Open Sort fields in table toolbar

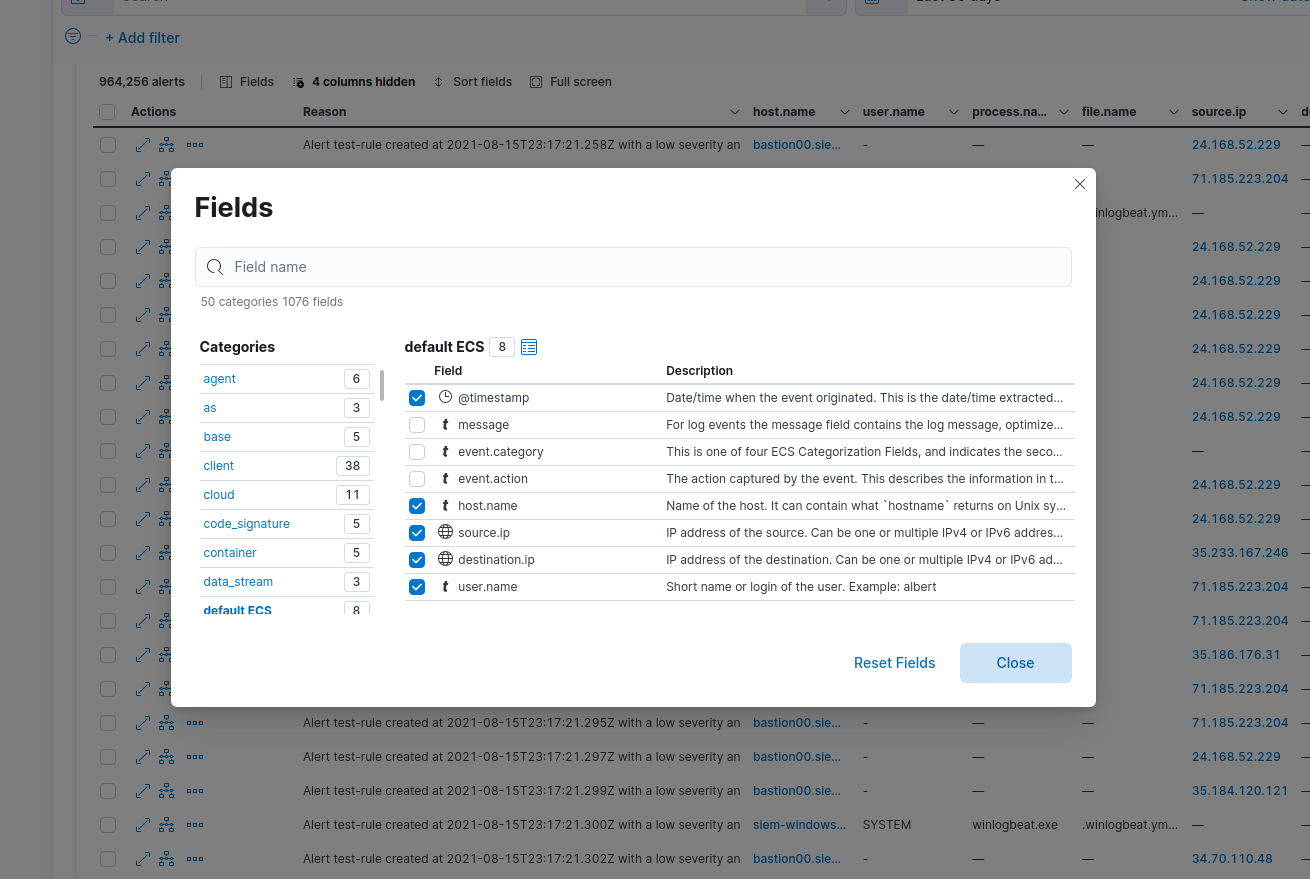click(473, 82)
